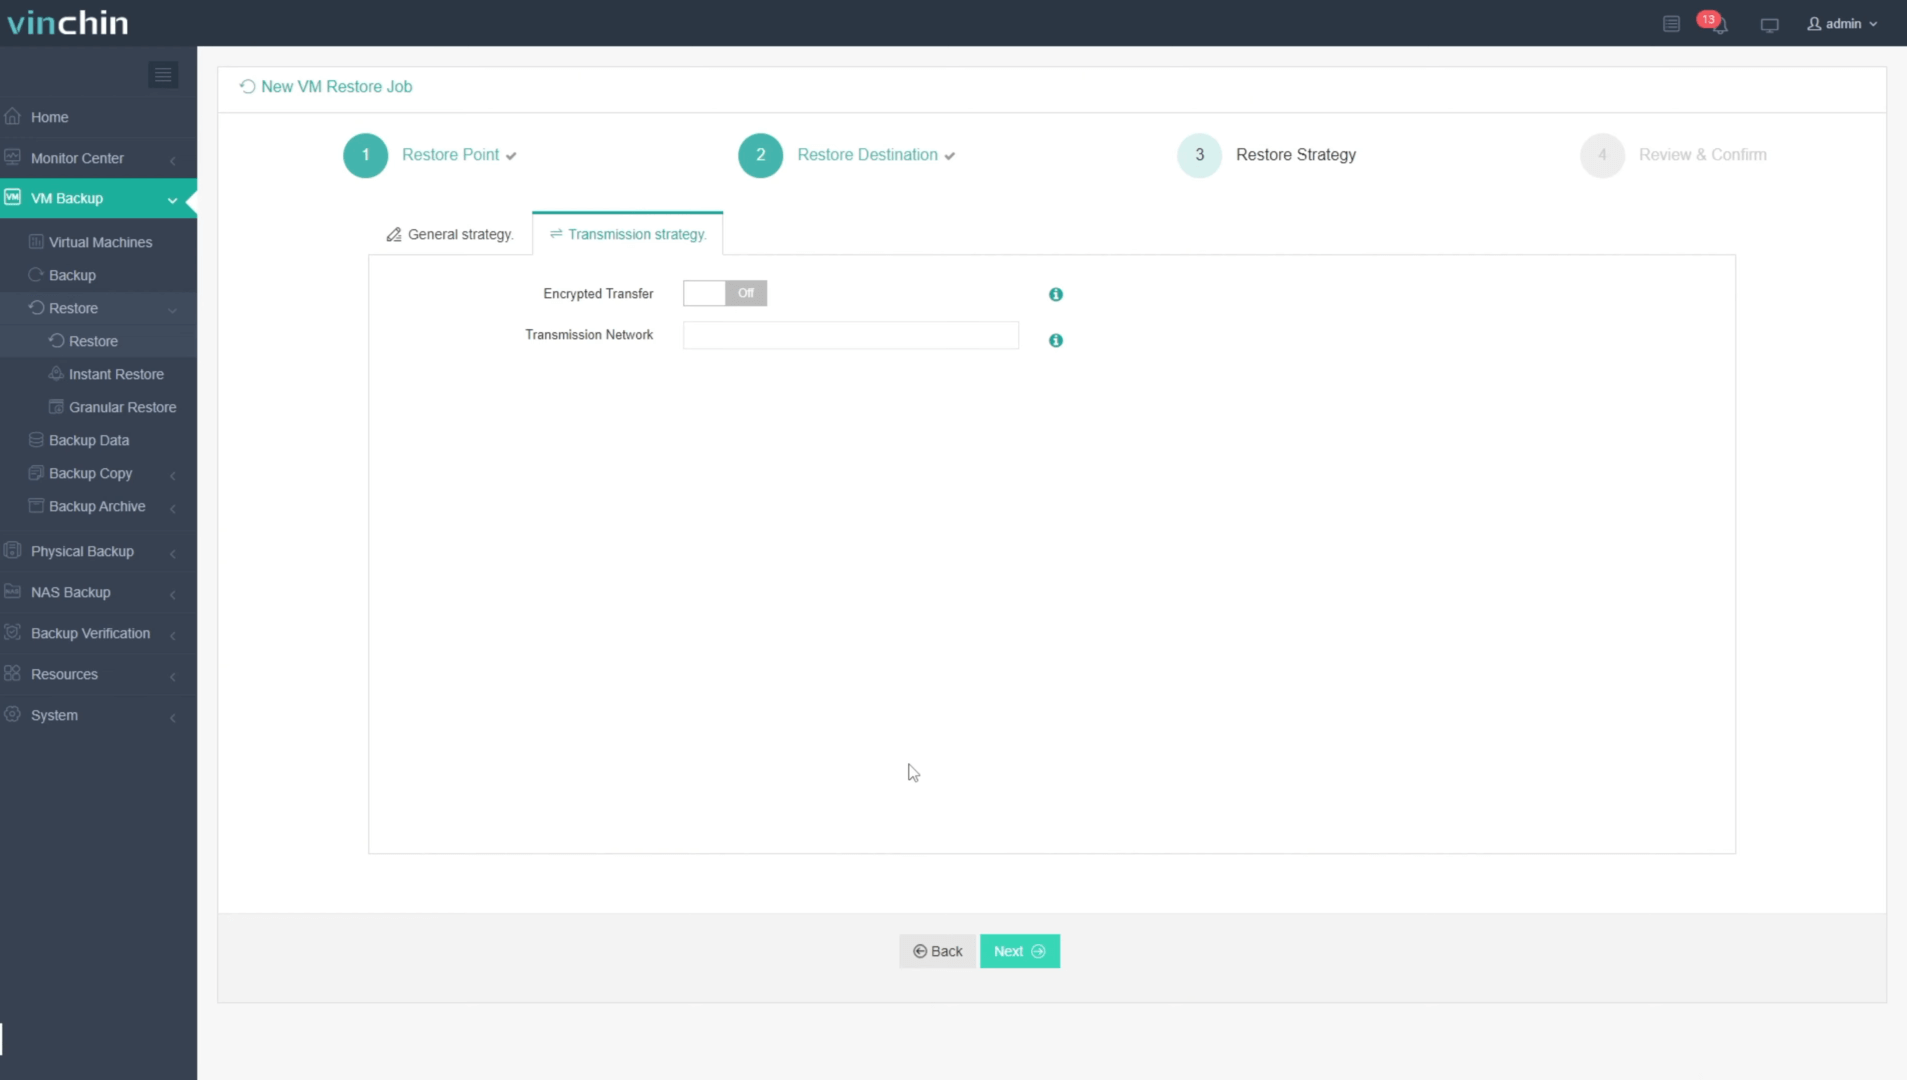Expand the Backup Verification arrow
This screenshot has width=1907, height=1080.
pyautogui.click(x=173, y=635)
